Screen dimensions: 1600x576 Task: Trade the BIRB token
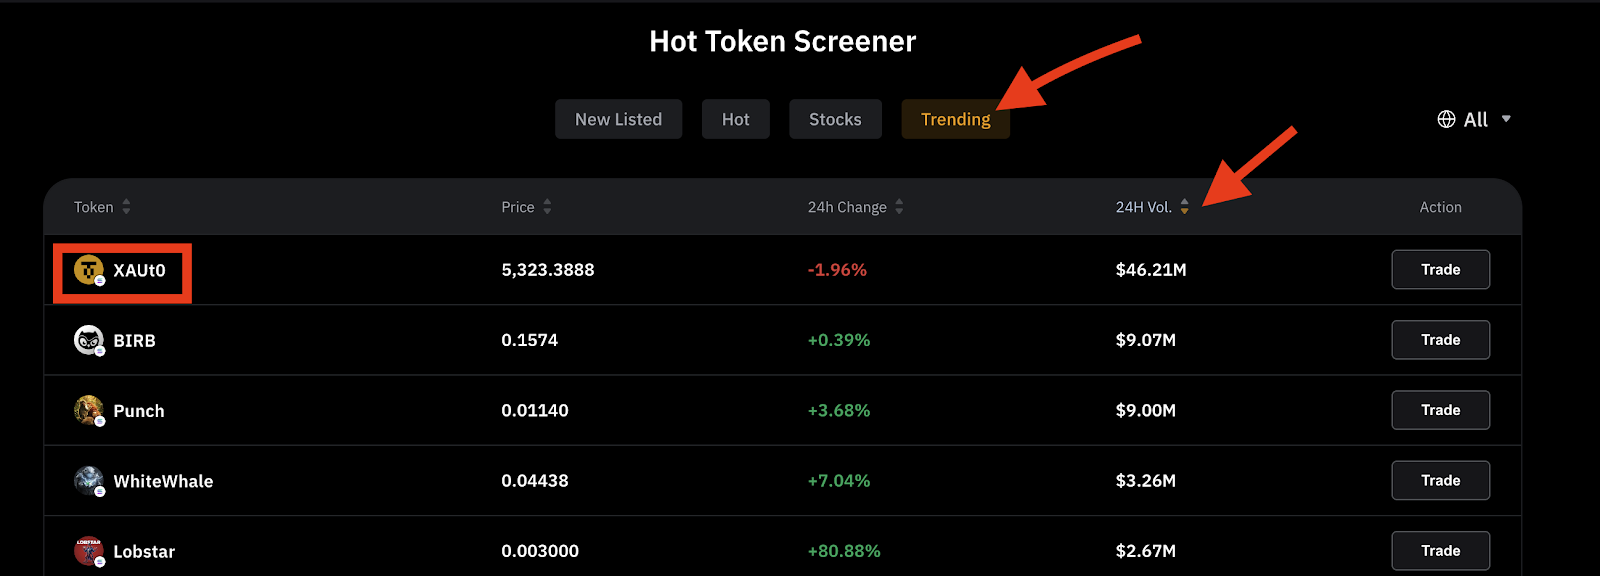(x=1440, y=340)
